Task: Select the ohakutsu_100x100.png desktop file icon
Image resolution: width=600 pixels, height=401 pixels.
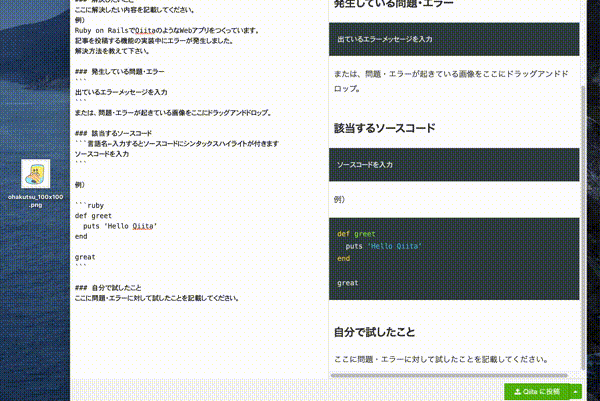Action: pos(36,174)
